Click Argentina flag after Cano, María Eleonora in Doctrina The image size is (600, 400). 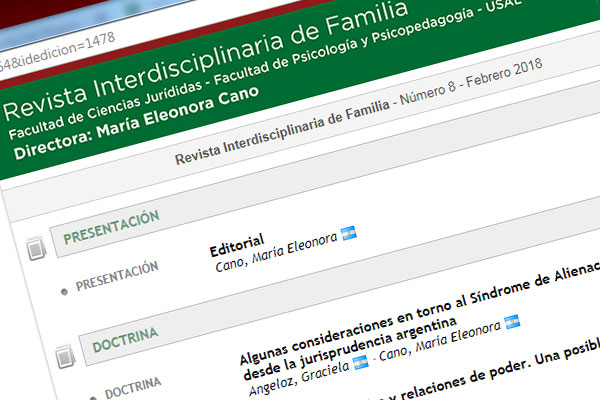512,322
